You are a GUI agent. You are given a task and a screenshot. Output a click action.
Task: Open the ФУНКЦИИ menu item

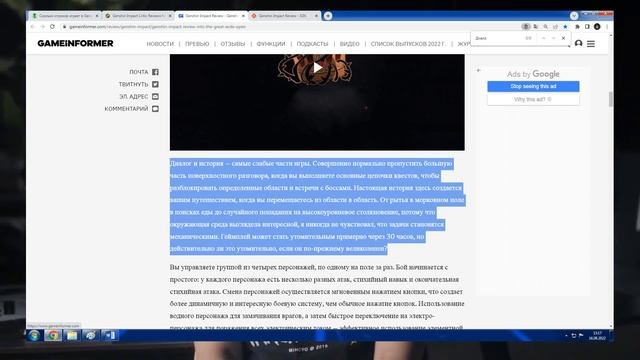(271, 44)
